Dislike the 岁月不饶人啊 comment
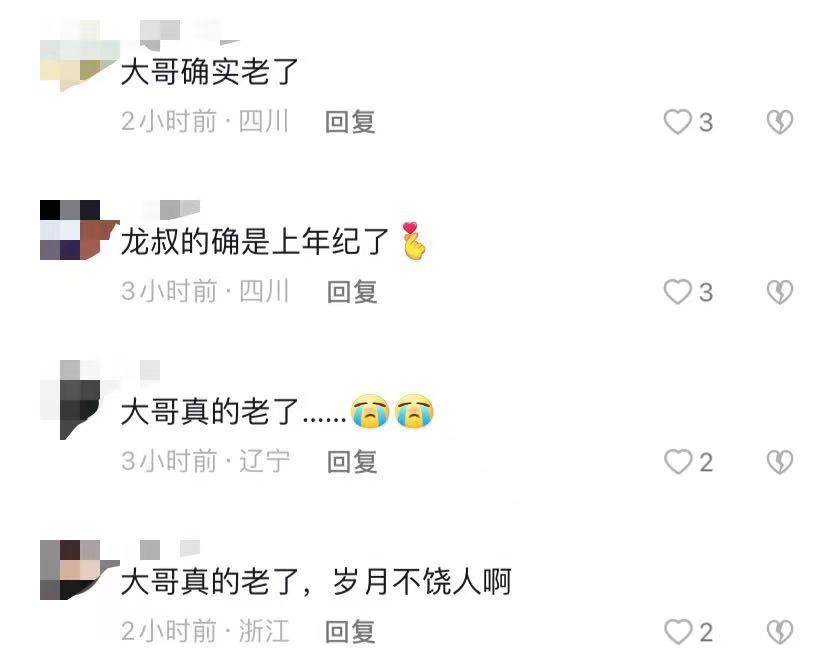This screenshot has height=663, width=828. click(x=780, y=632)
